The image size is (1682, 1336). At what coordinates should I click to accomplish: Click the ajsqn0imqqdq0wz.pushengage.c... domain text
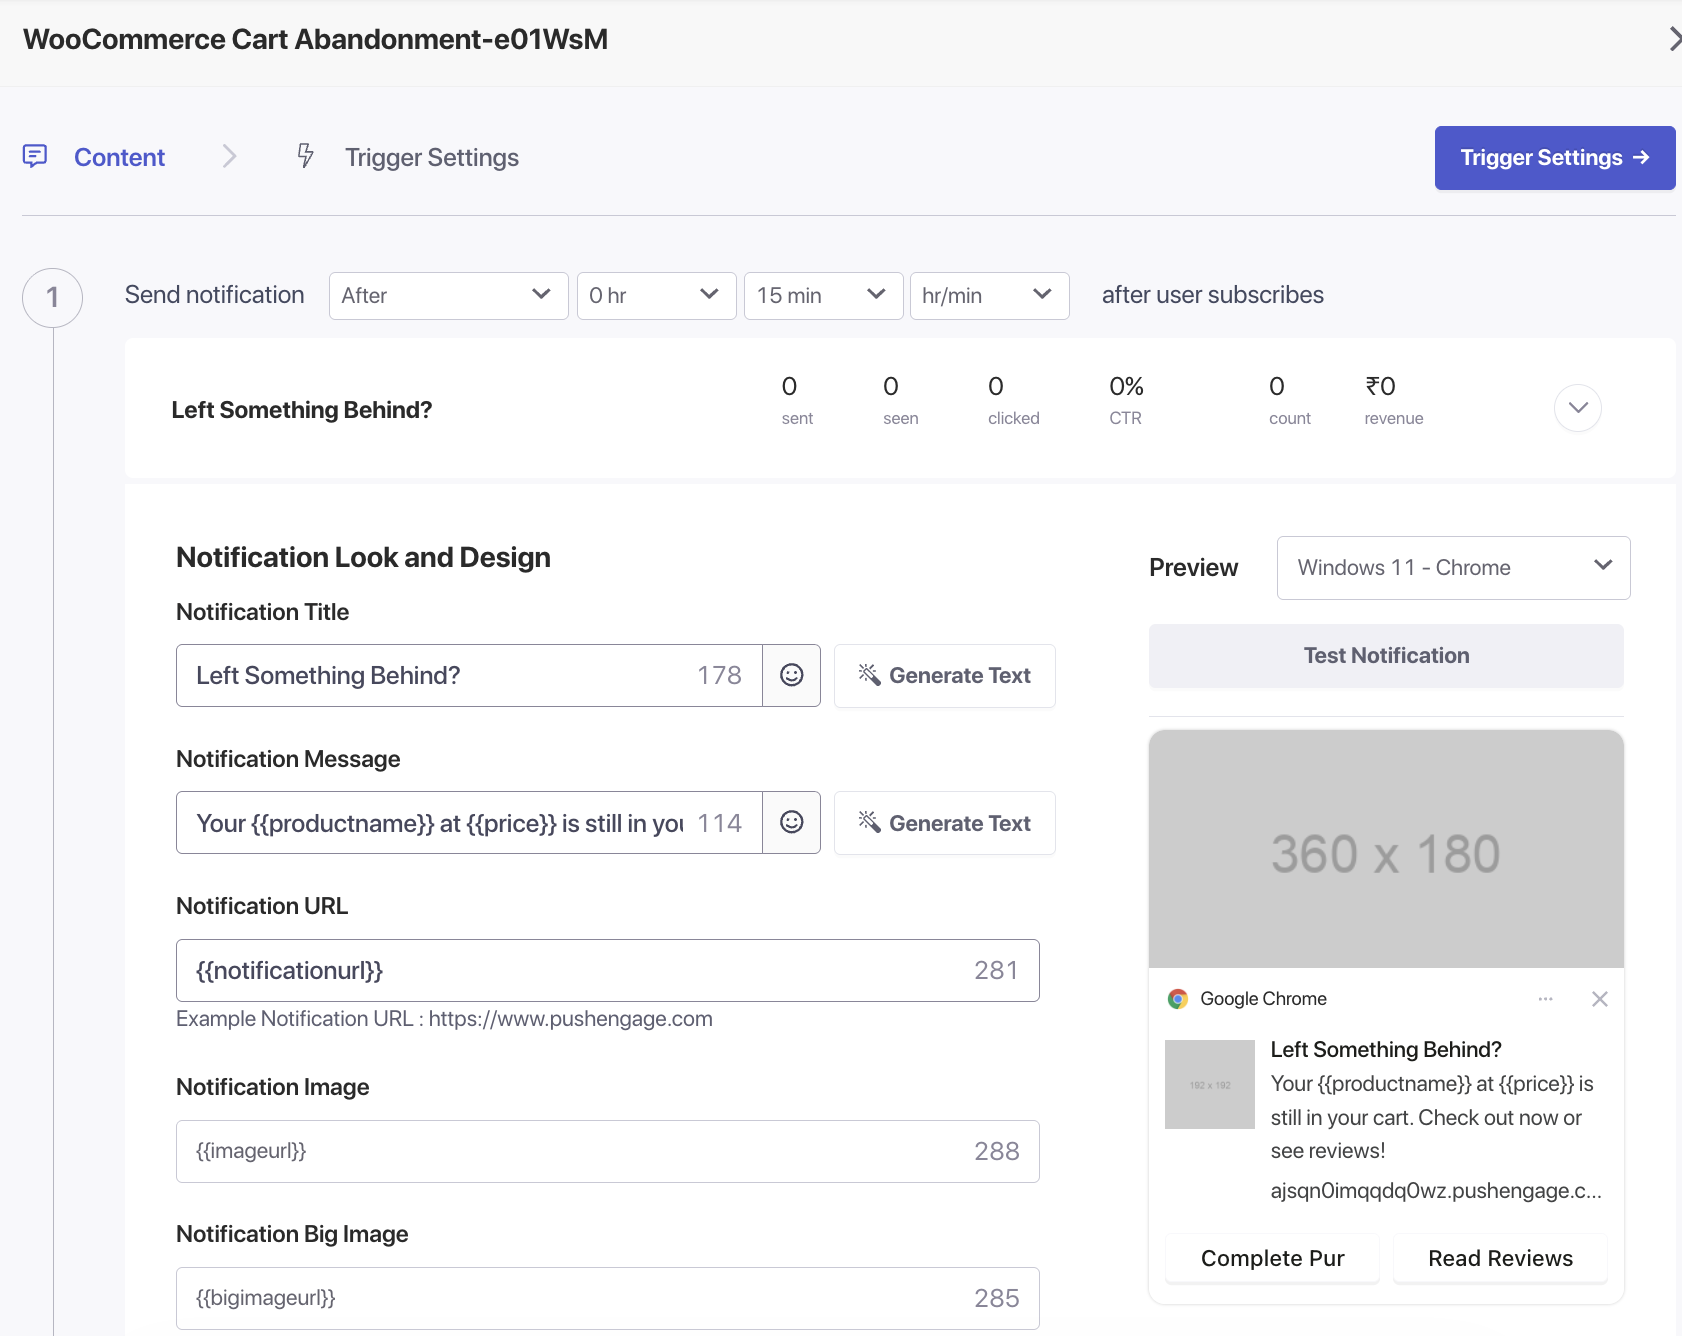(x=1435, y=1190)
